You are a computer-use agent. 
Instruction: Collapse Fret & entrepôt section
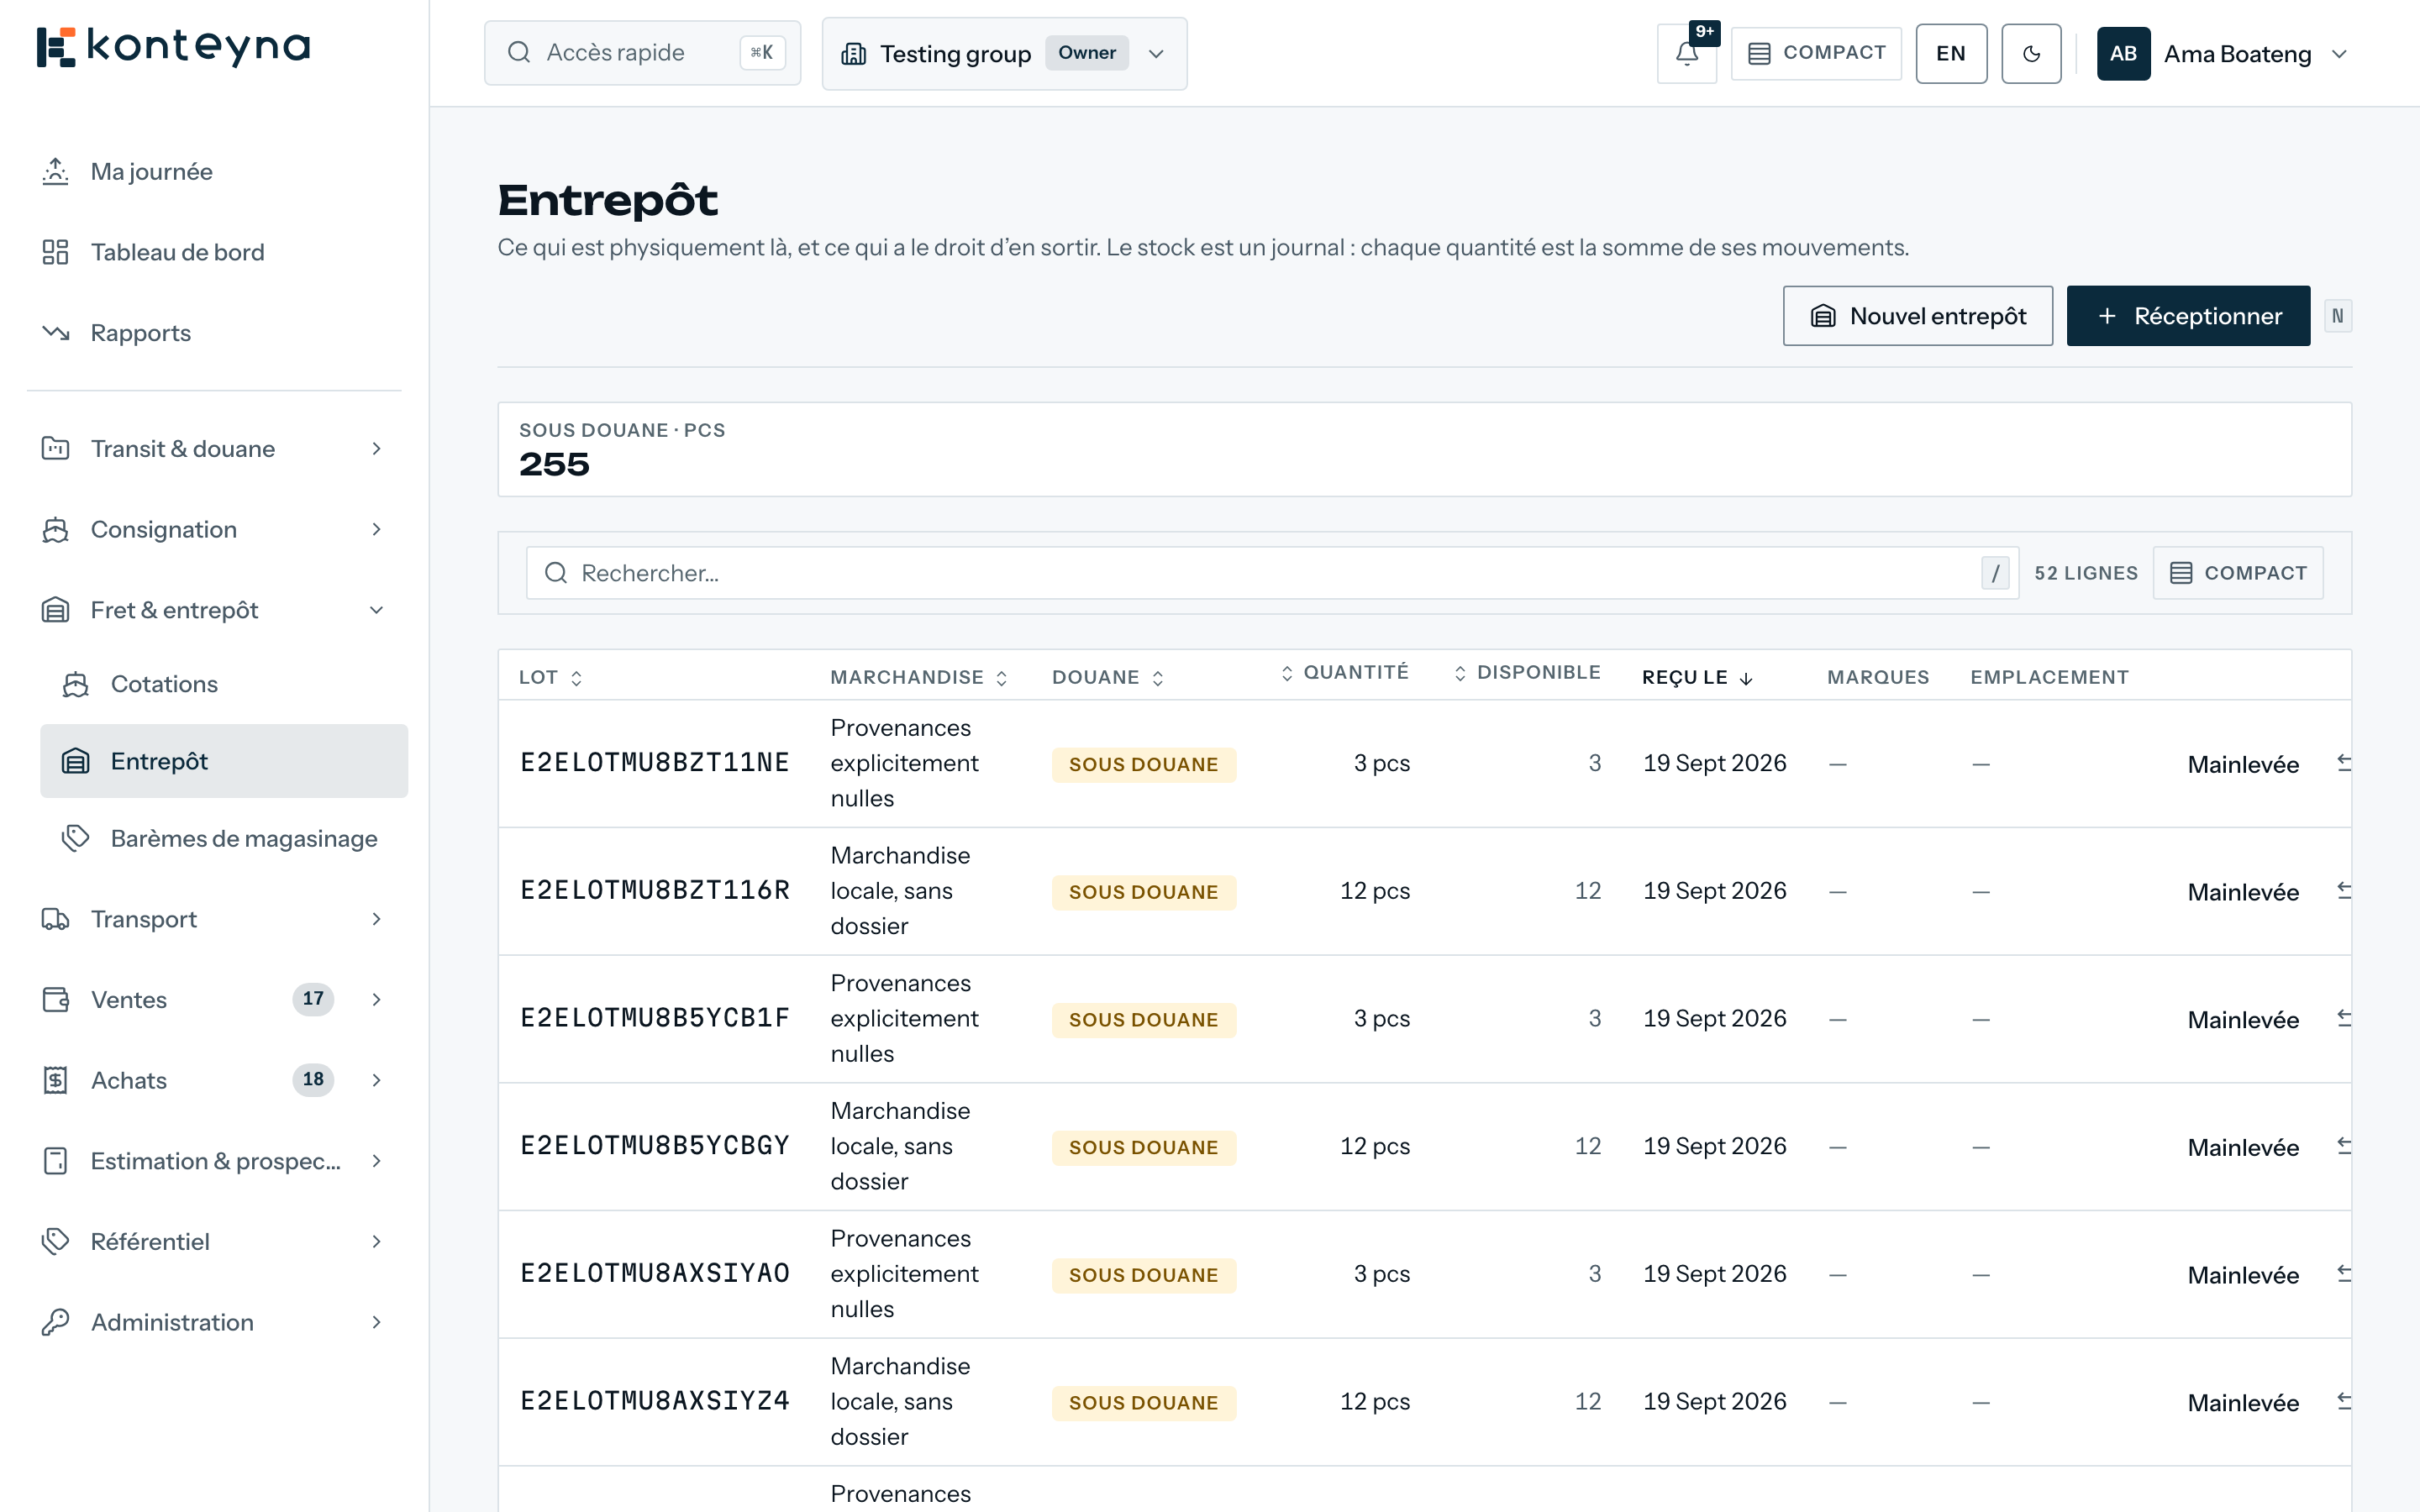click(214, 610)
